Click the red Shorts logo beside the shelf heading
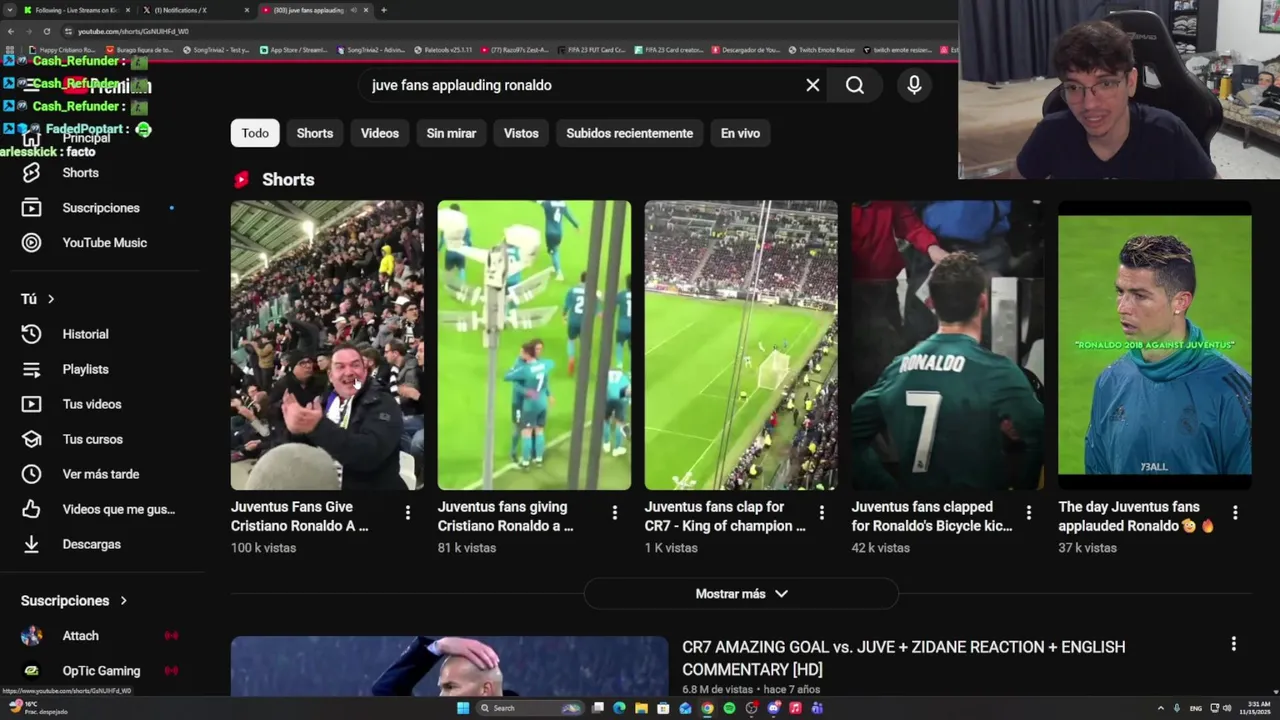The image size is (1280, 720). [241, 180]
